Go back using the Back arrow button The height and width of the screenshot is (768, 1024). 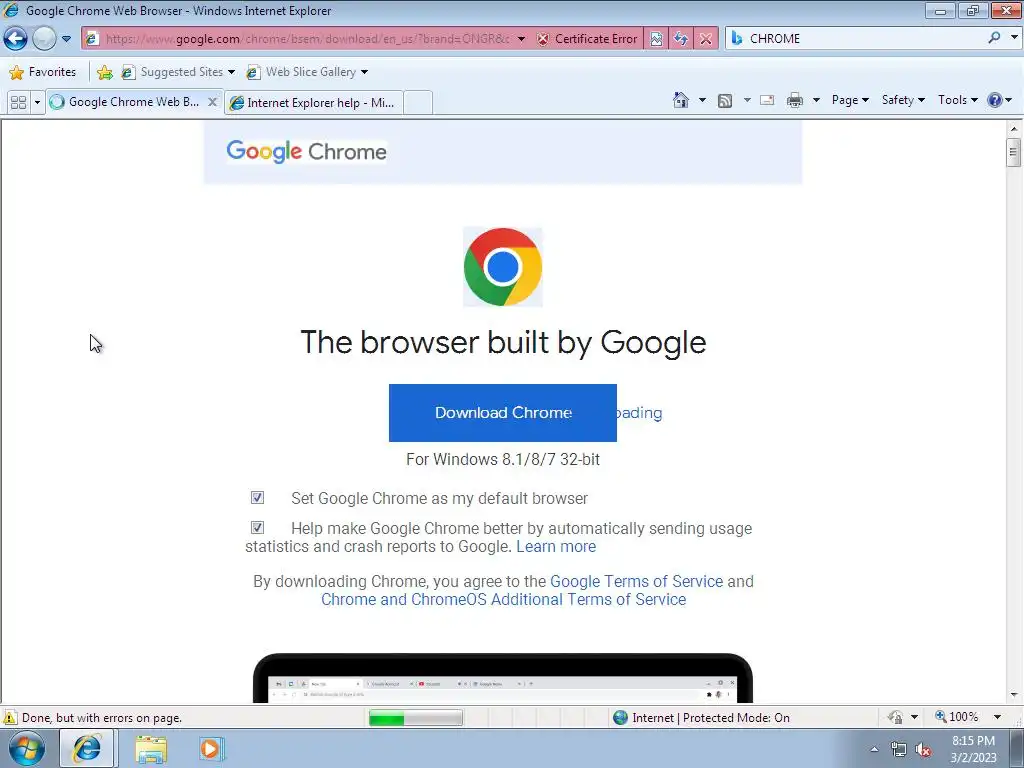[16, 39]
